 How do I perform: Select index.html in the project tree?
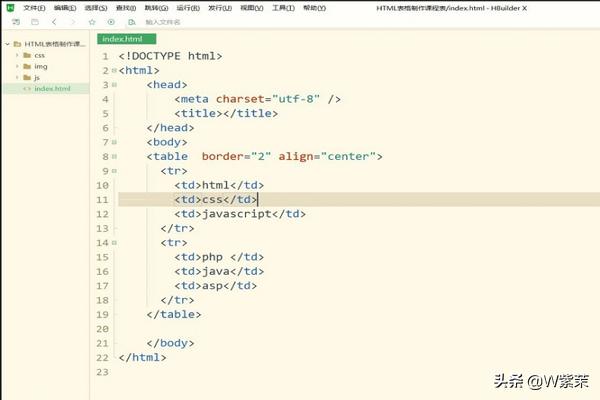pos(52,88)
